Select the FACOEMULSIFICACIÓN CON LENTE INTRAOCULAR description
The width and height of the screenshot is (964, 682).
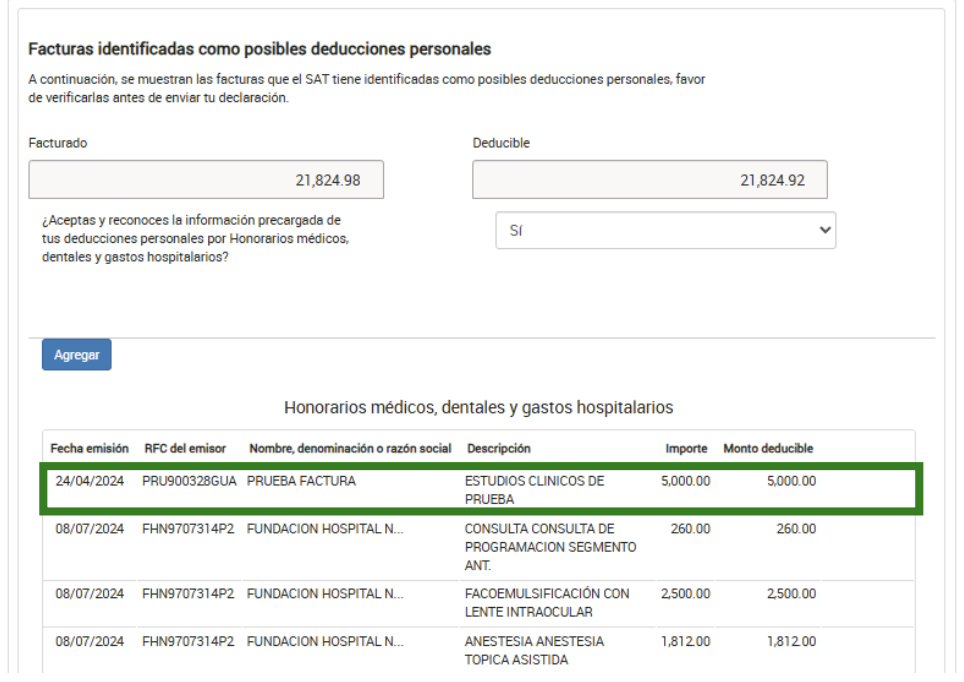(547, 602)
